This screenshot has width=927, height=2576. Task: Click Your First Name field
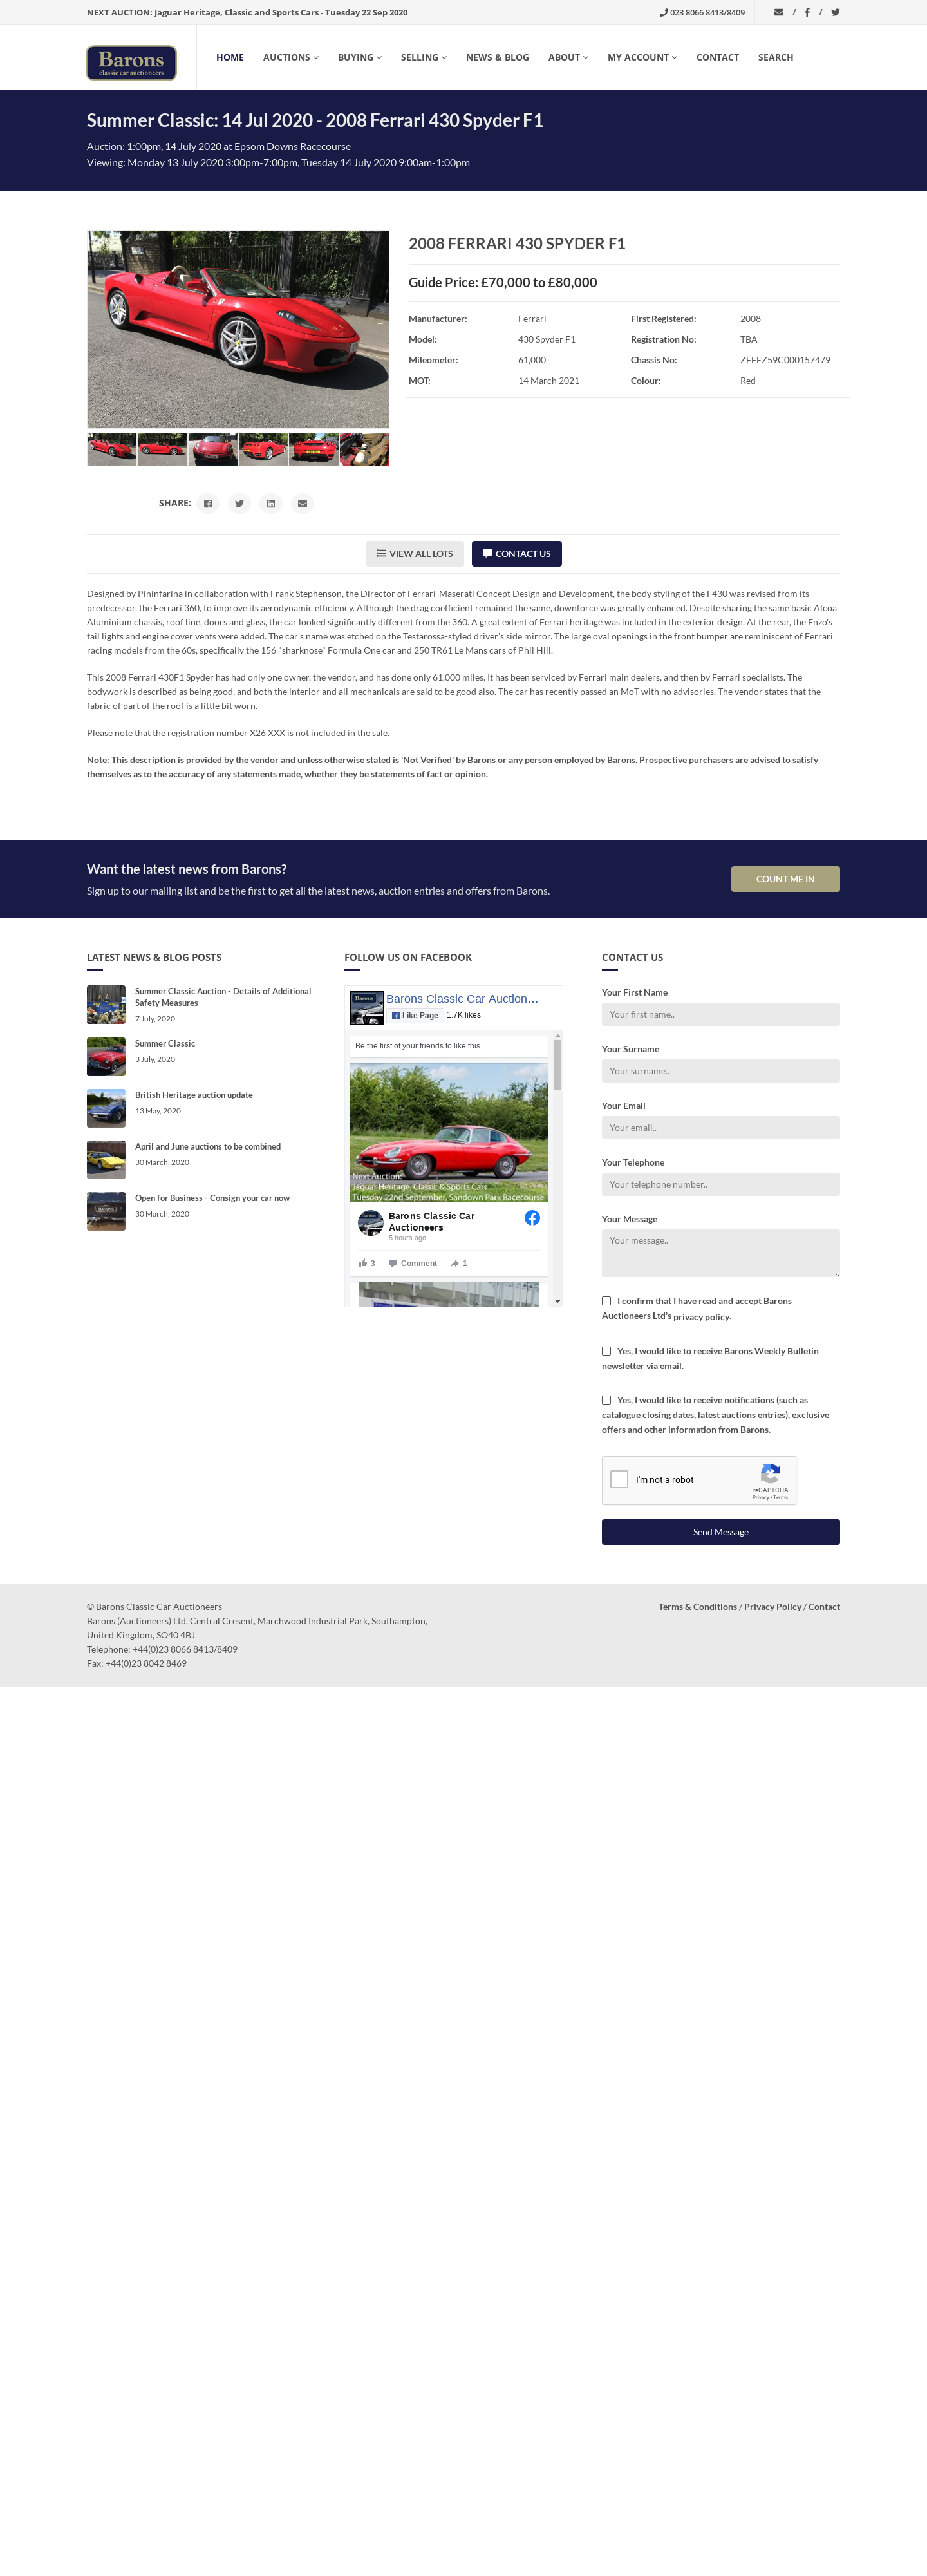pos(720,1014)
